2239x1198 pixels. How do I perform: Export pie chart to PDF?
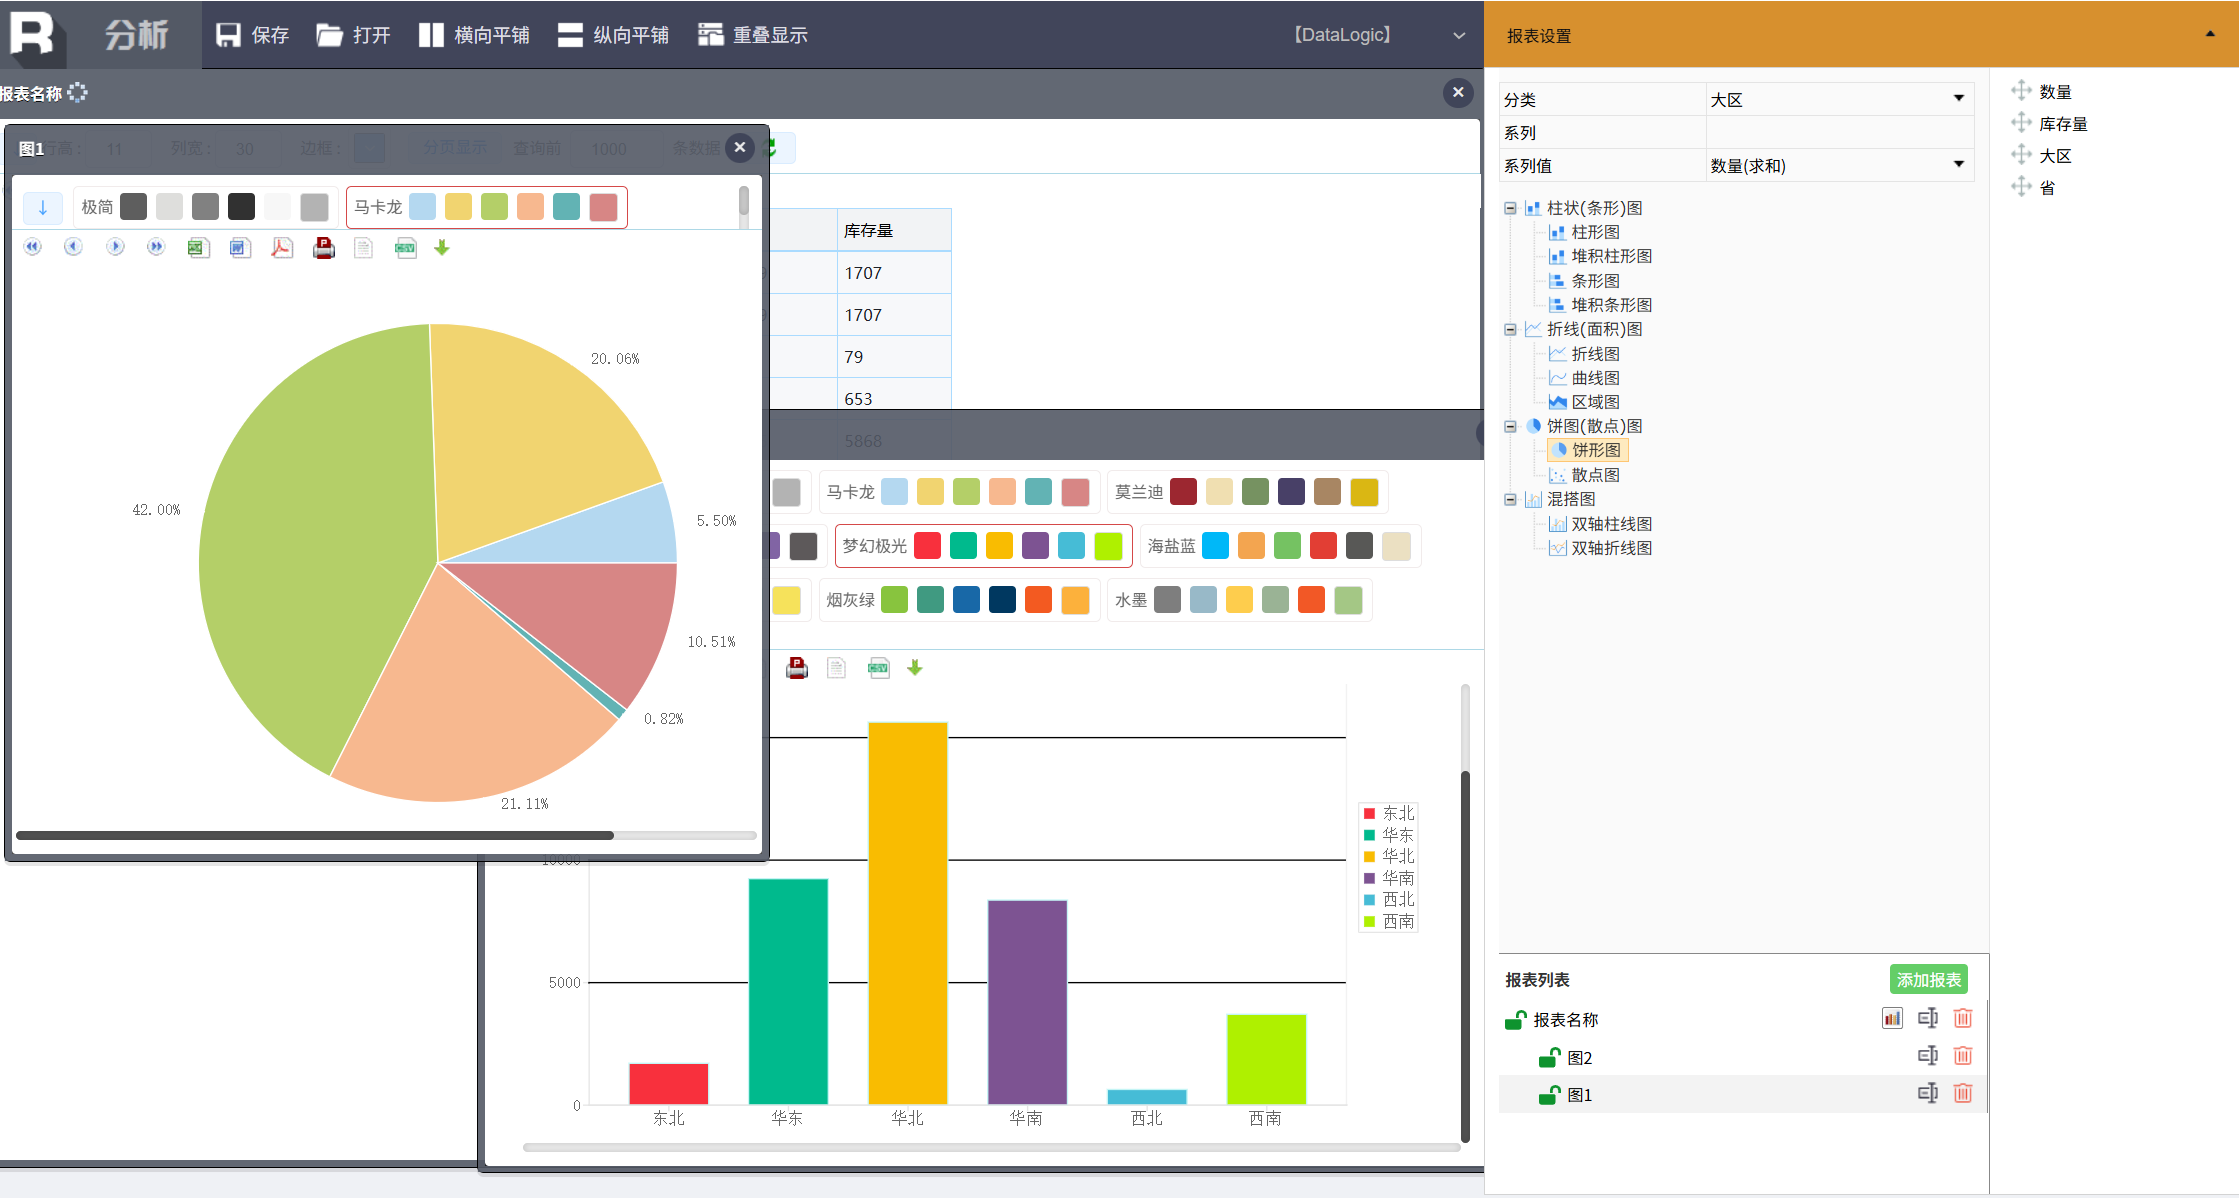tap(282, 248)
